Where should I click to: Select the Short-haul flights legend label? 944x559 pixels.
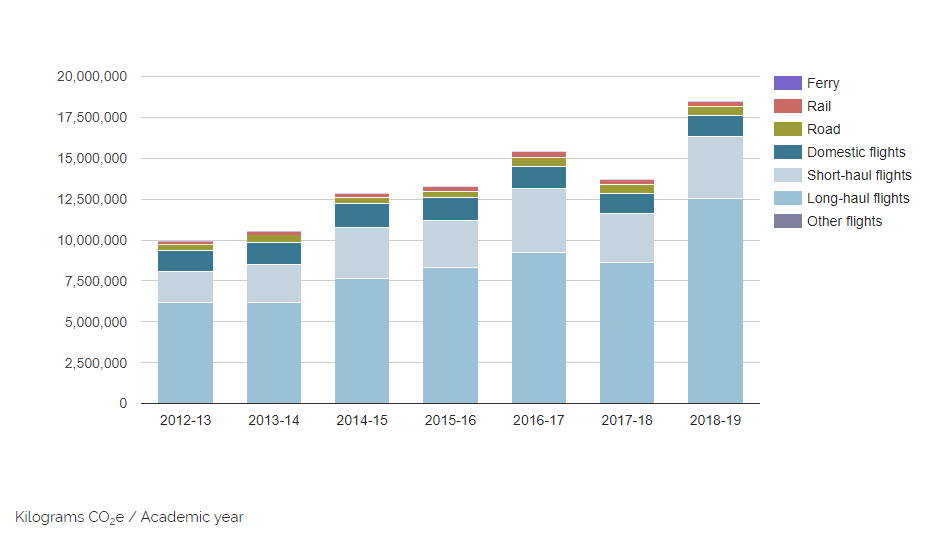click(x=859, y=175)
